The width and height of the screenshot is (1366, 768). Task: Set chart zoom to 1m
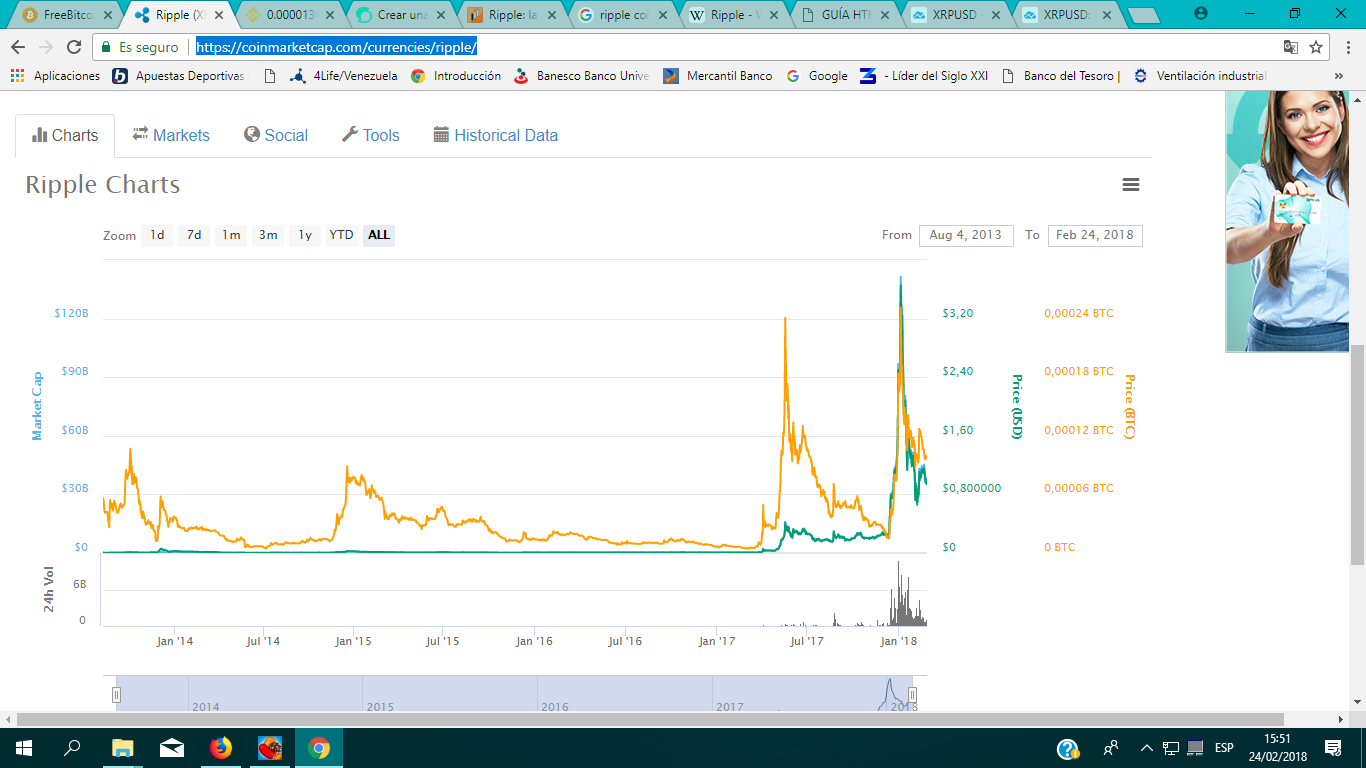tap(231, 235)
